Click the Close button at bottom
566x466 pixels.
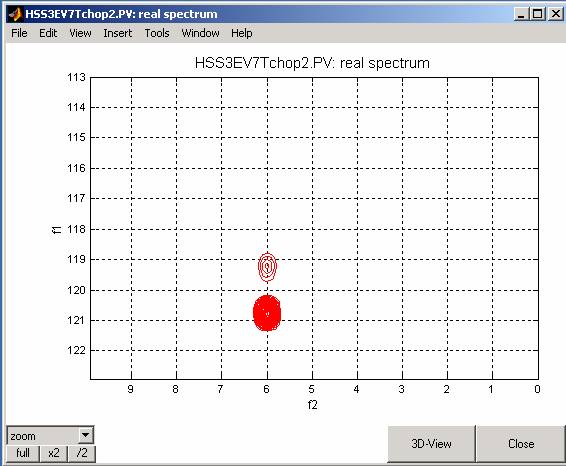[x=521, y=444]
